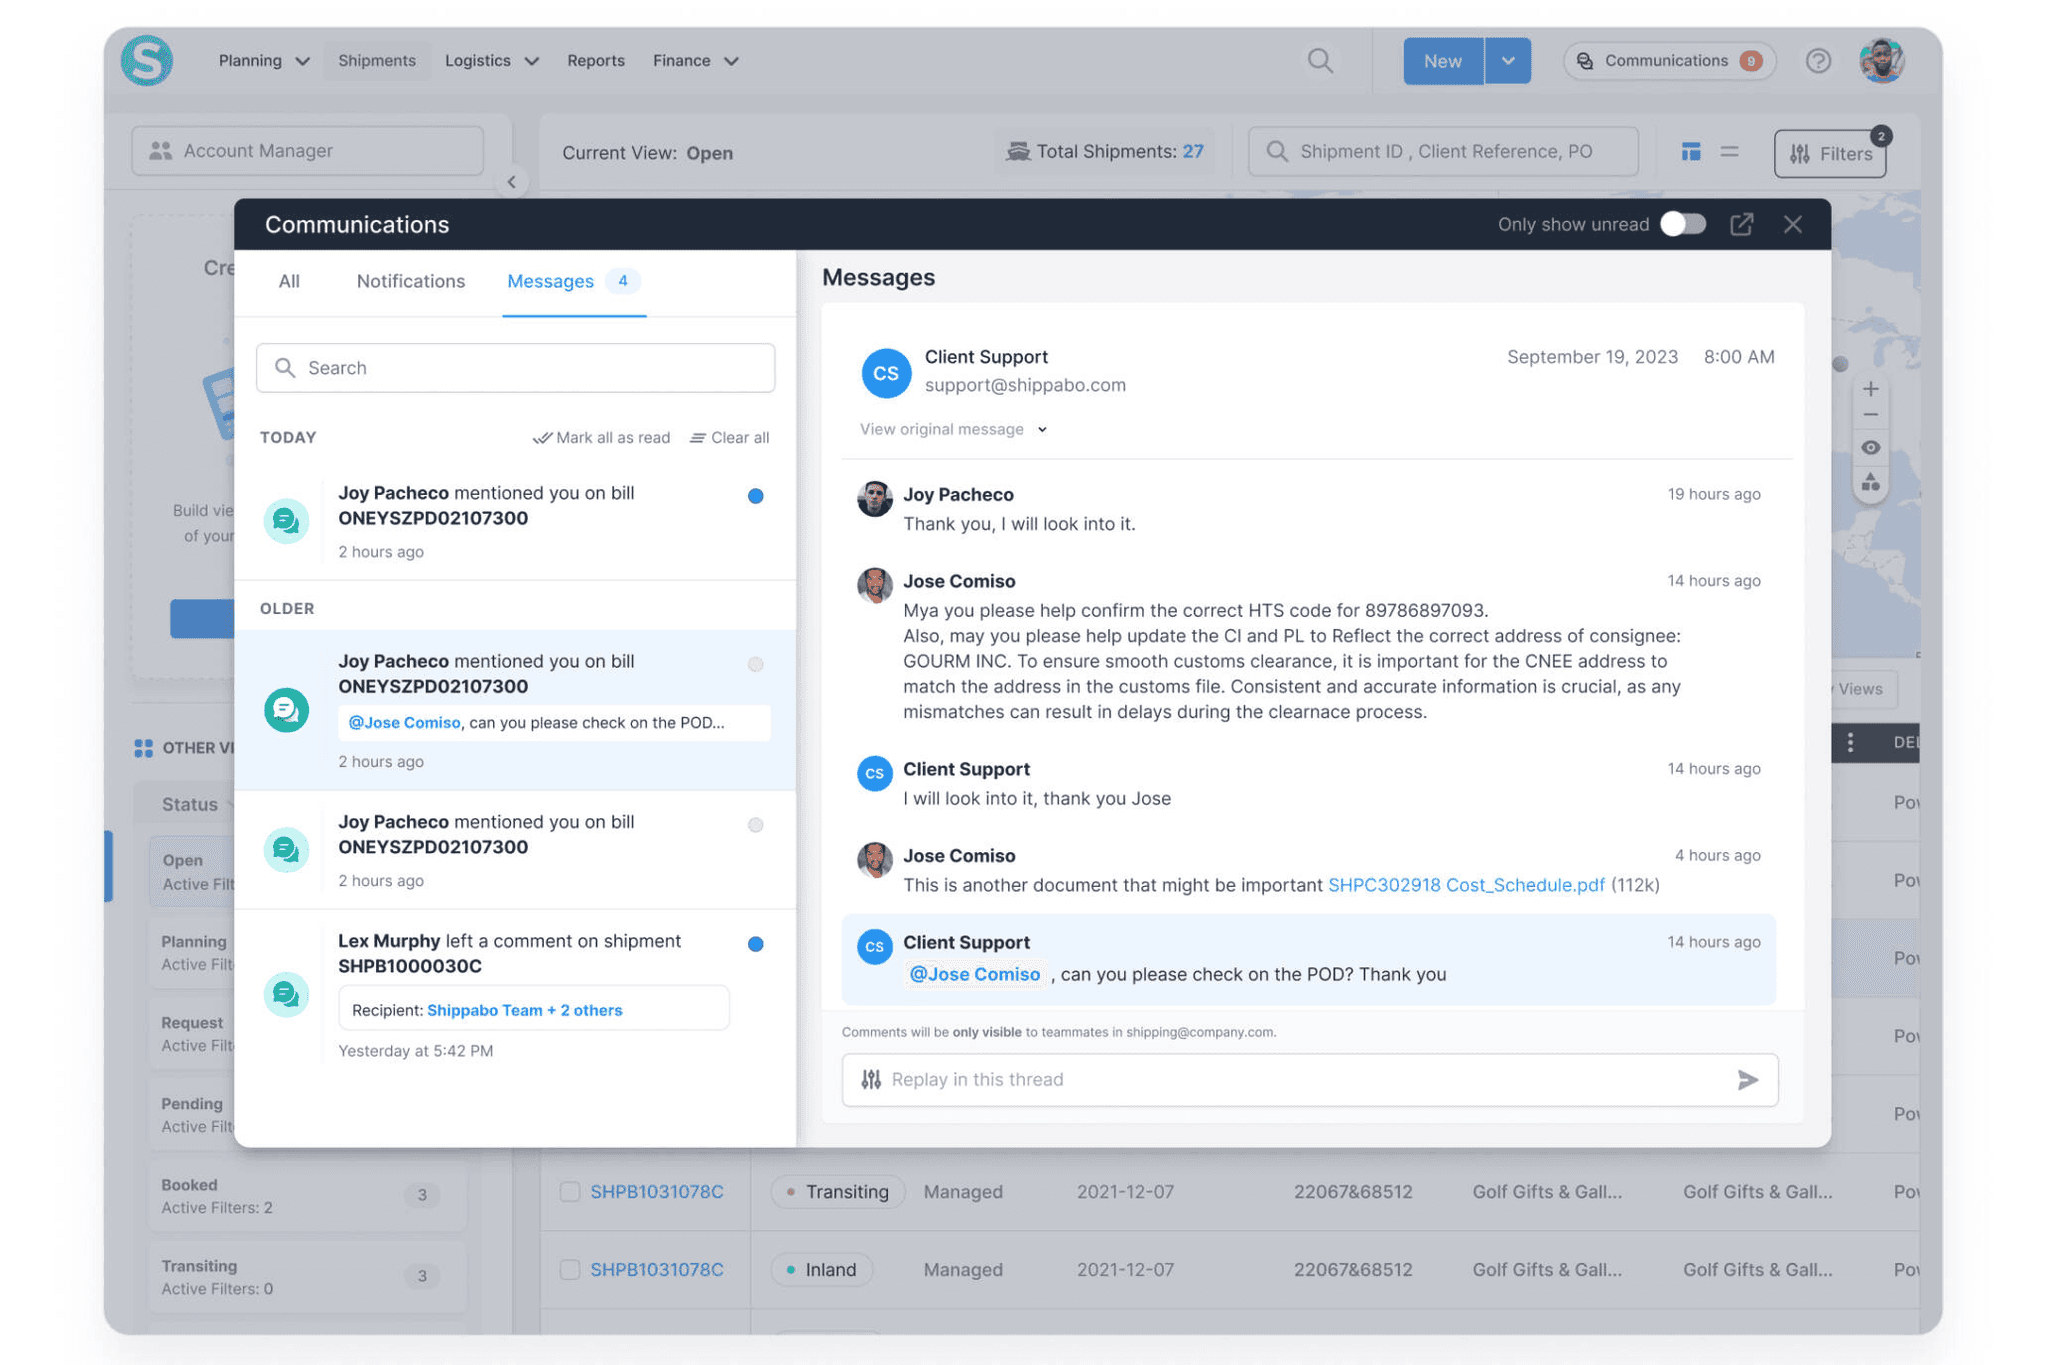Open the global search magnifier icon
The height and width of the screenshot is (1365, 2048).
pos(1320,61)
